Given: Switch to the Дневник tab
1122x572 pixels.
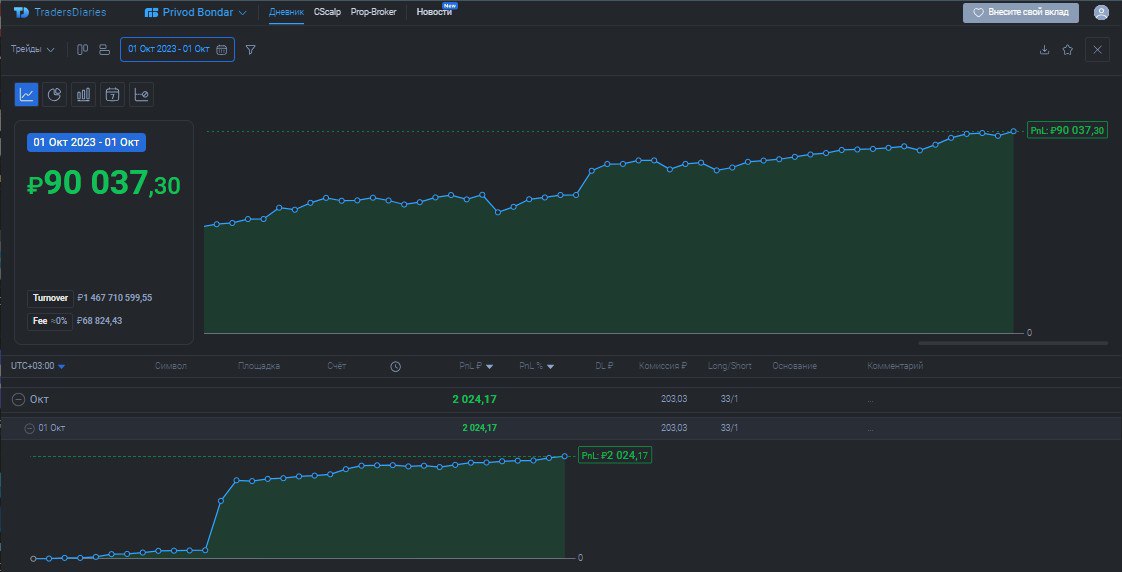Looking at the screenshot, I should [x=286, y=12].
